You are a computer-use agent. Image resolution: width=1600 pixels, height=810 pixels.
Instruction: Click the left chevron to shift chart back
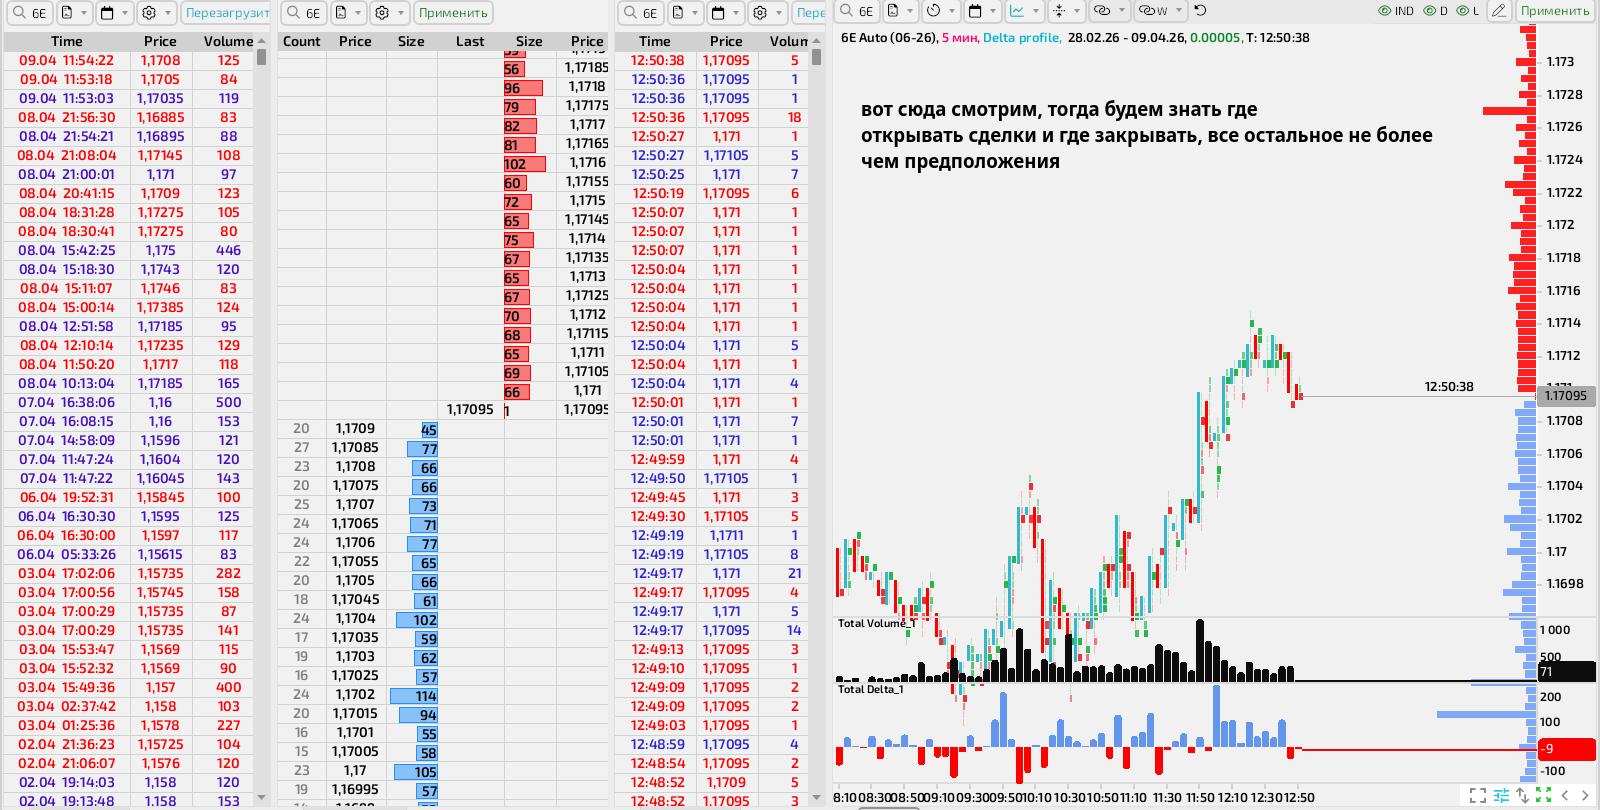tap(1565, 796)
